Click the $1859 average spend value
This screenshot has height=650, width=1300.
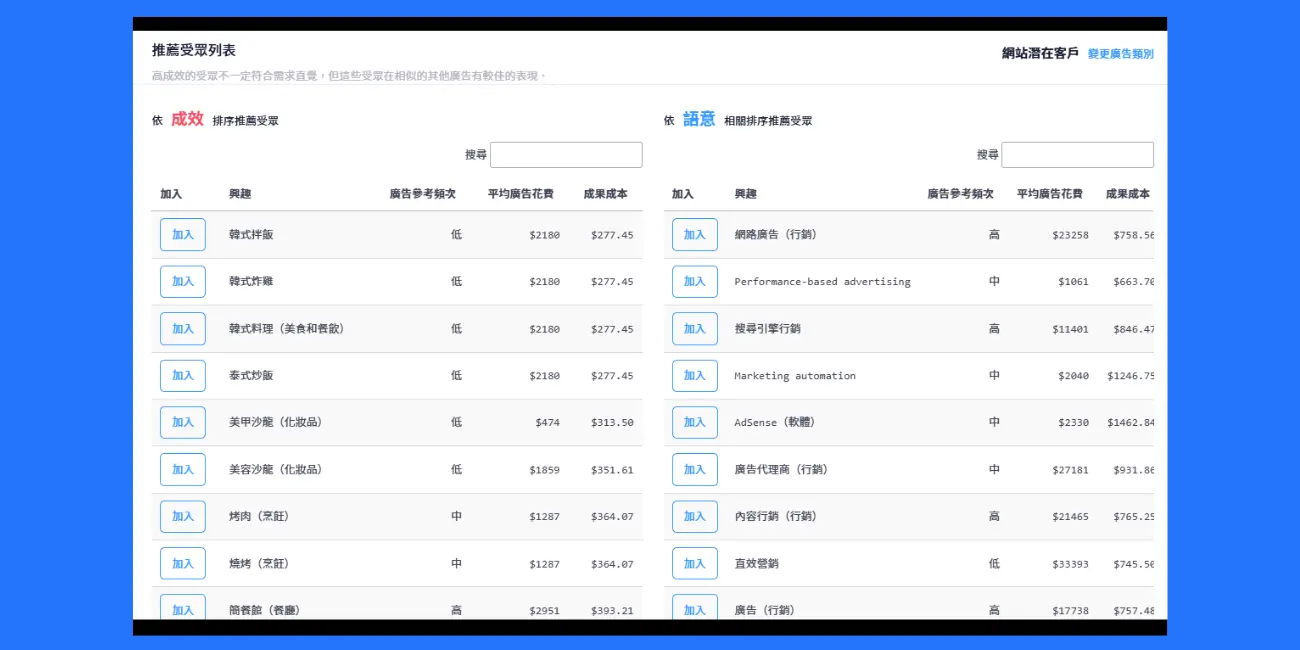tap(545, 469)
